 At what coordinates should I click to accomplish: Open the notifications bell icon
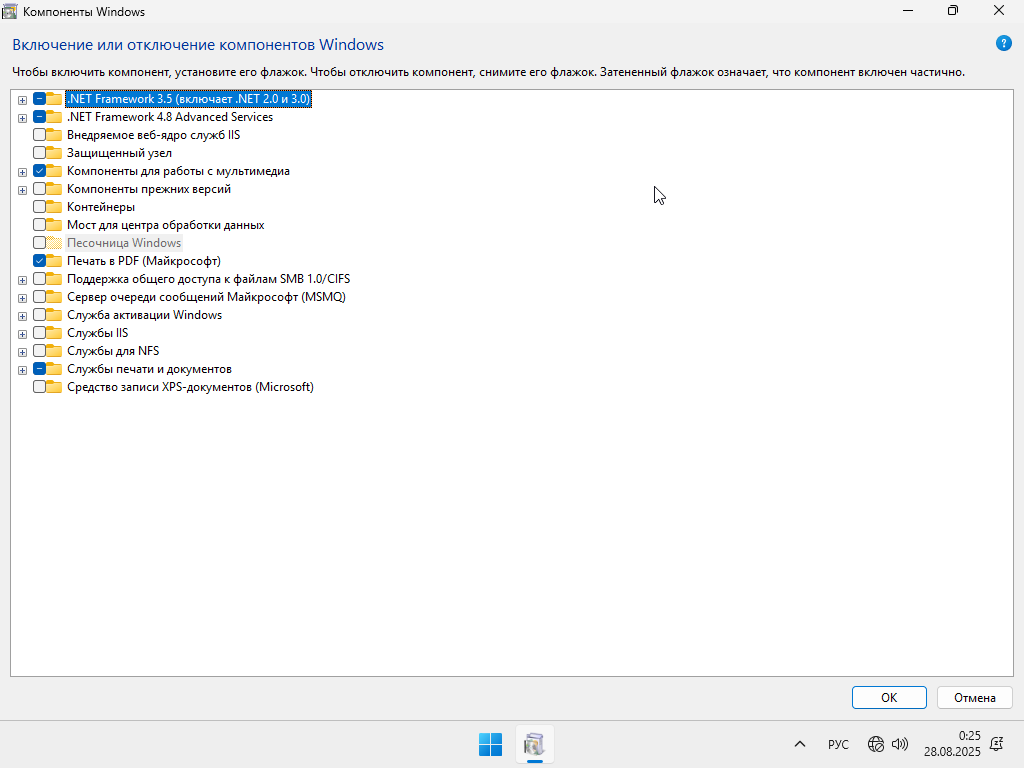coord(996,744)
